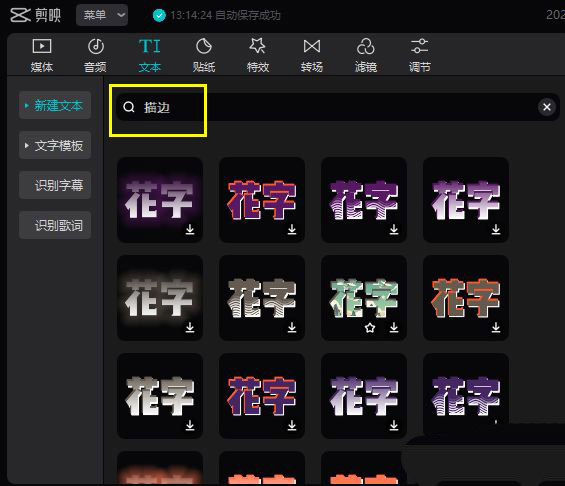This screenshot has width=565, height=486.
Task: Open the 音频 audio tab icon
Action: 95,46
